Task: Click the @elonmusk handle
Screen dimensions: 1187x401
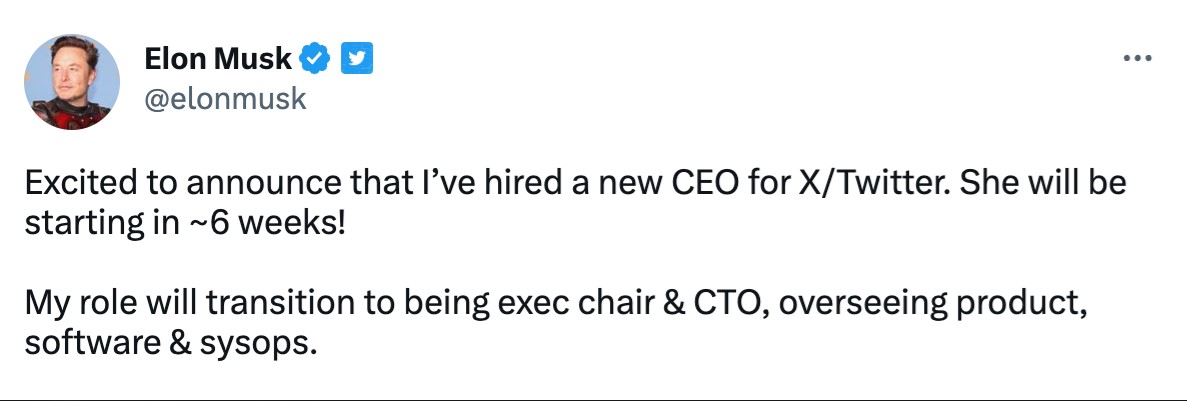Action: (225, 99)
